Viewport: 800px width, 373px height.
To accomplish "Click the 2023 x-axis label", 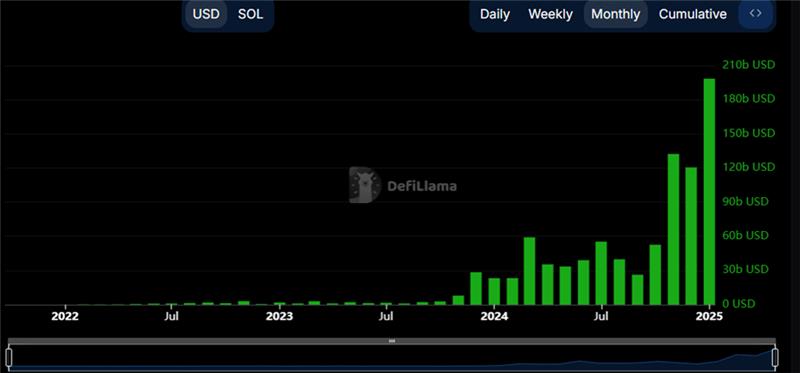I will tap(279, 316).
